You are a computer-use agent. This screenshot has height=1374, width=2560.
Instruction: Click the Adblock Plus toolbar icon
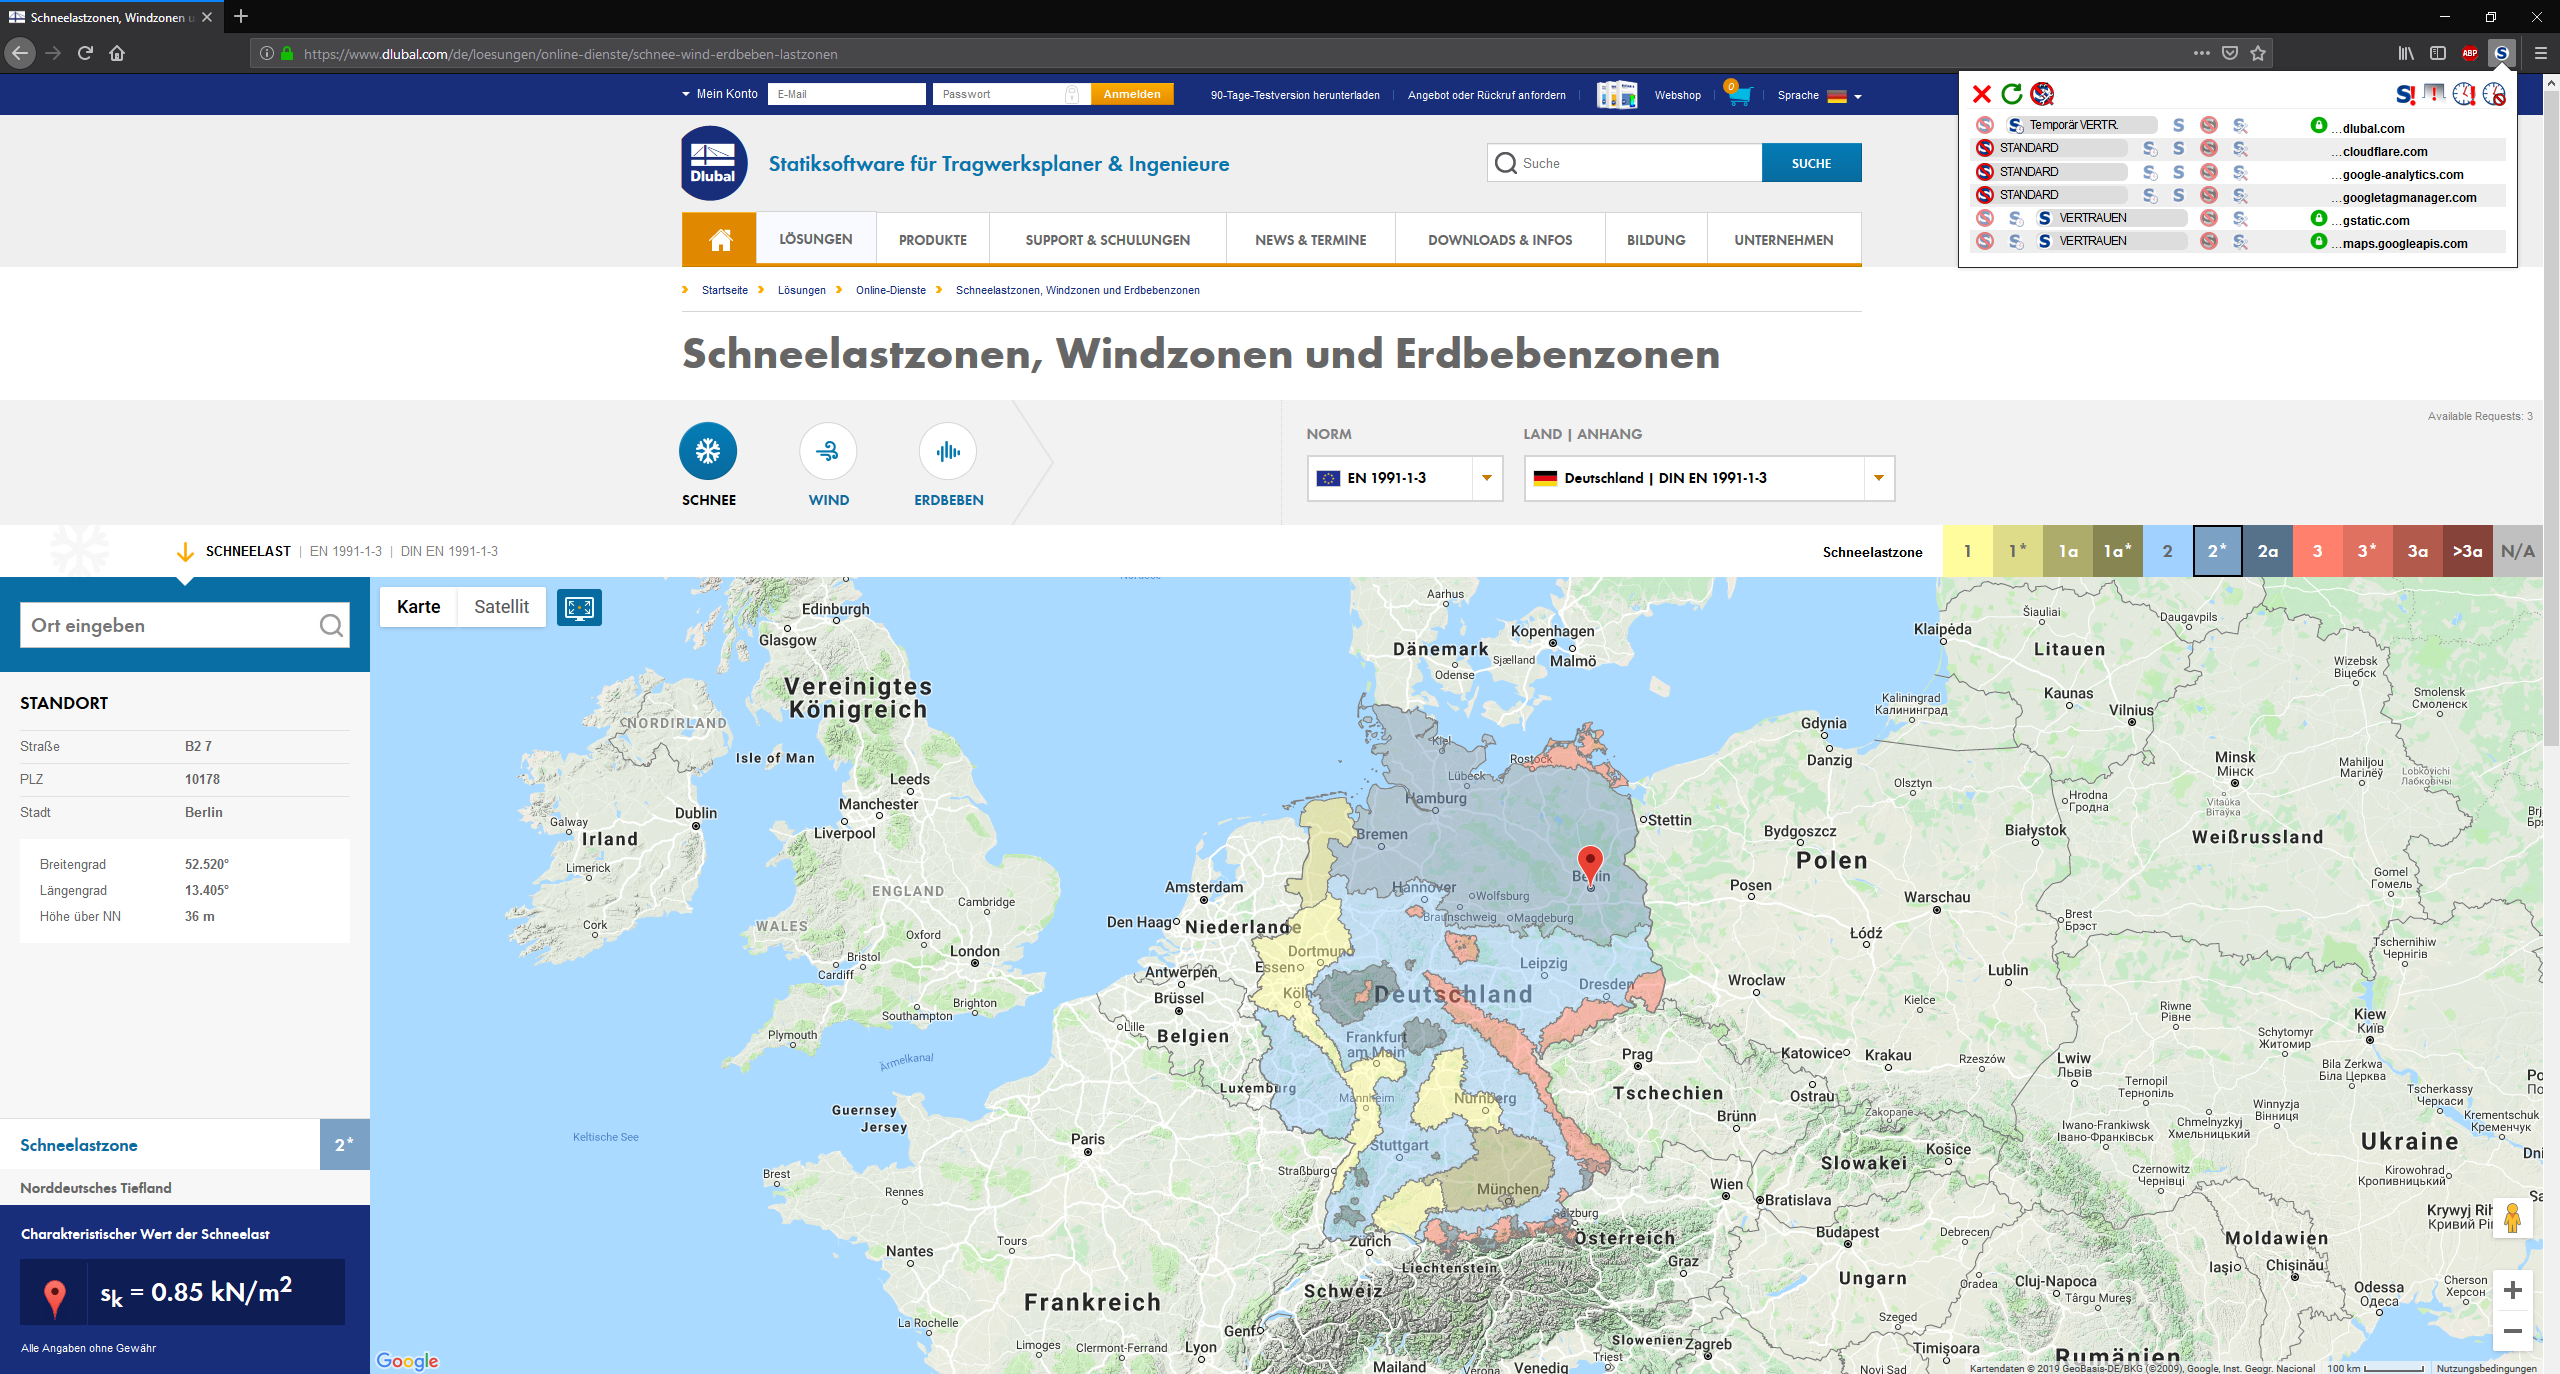pyautogui.click(x=2470, y=53)
